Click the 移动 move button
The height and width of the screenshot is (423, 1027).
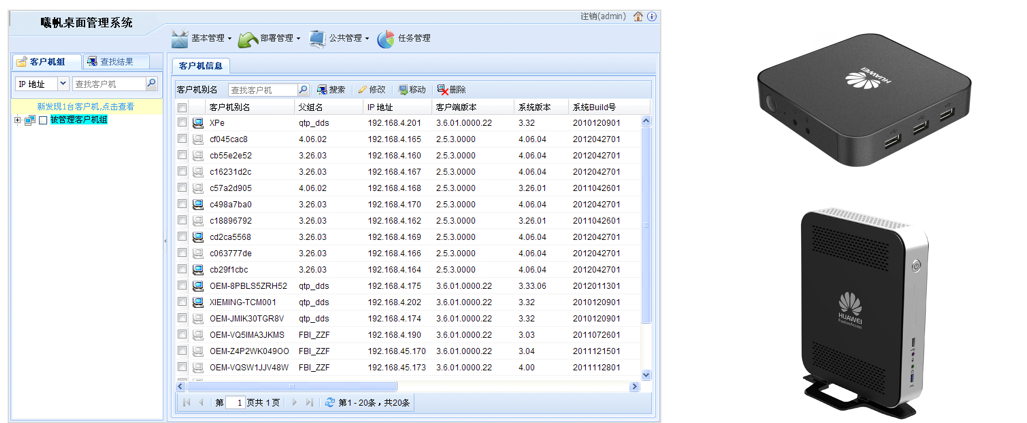tap(412, 90)
